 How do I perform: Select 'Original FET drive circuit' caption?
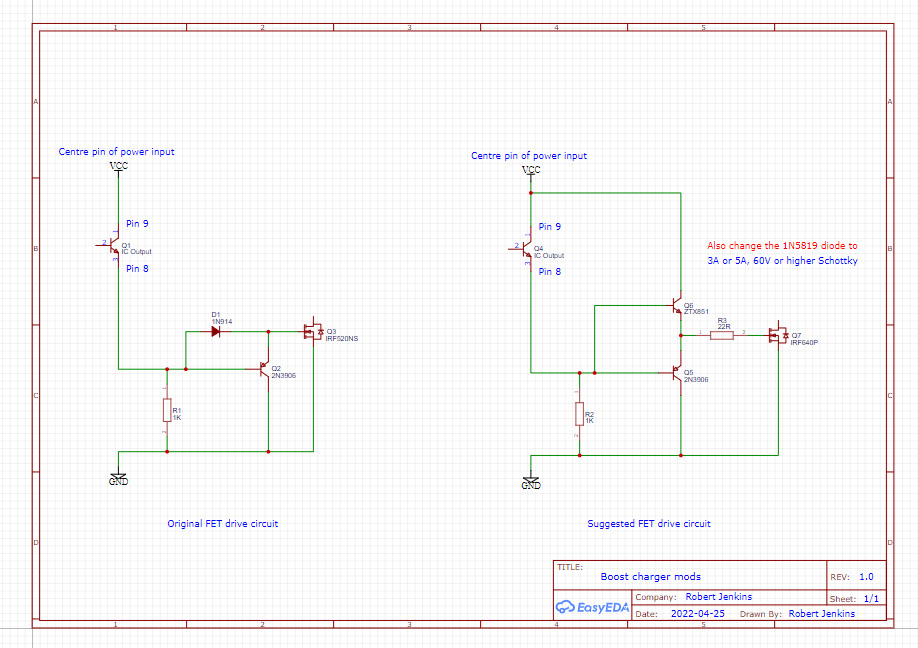tap(222, 523)
